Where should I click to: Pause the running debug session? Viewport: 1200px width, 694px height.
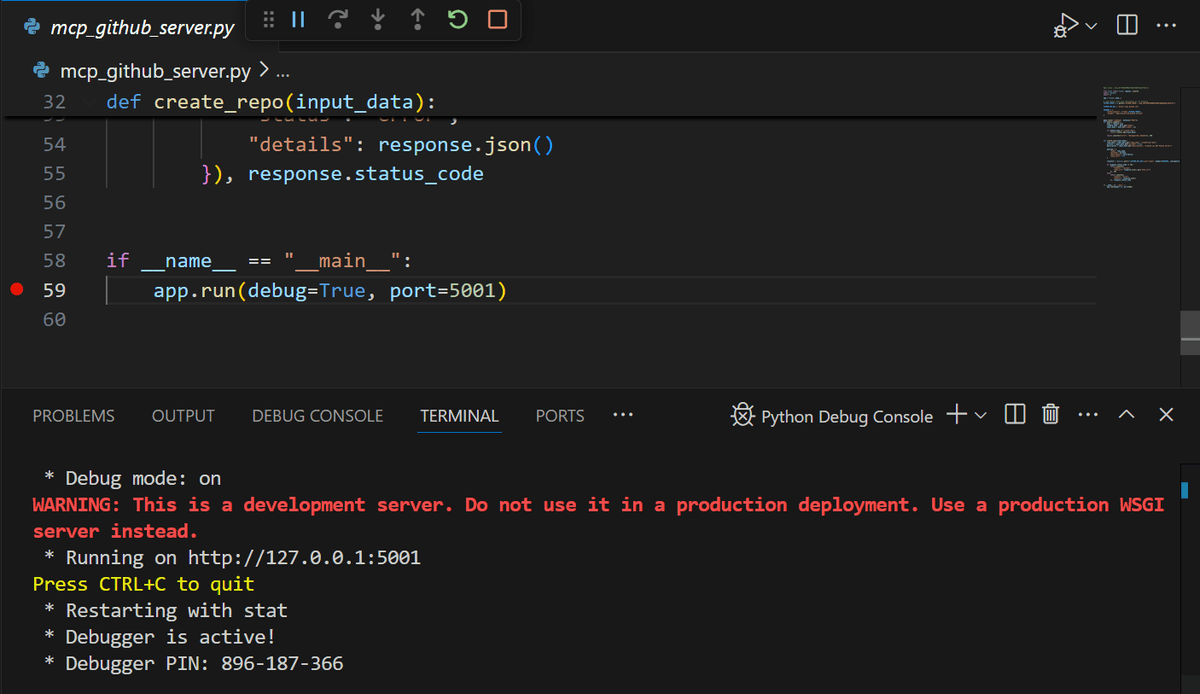[298, 20]
